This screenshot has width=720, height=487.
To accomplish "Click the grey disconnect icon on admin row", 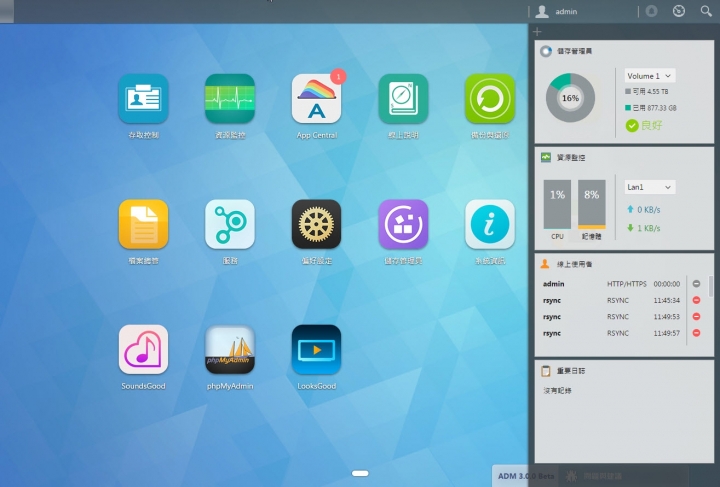I will 697,284.
